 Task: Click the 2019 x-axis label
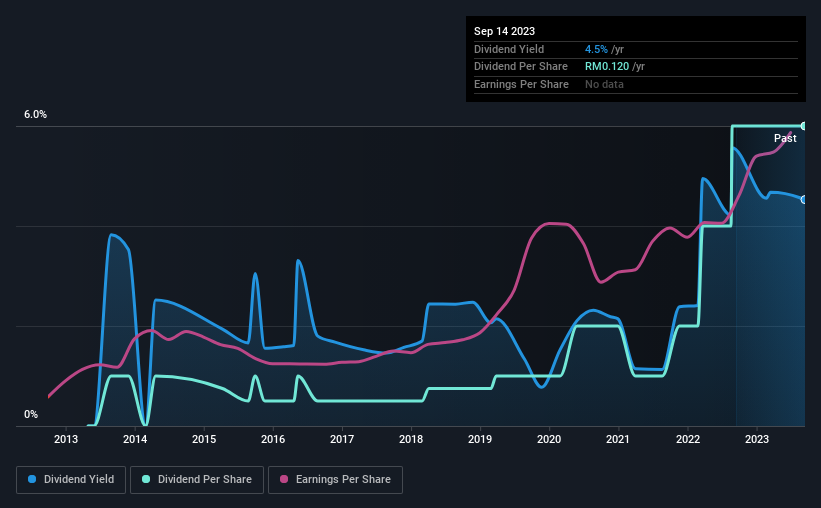480,439
